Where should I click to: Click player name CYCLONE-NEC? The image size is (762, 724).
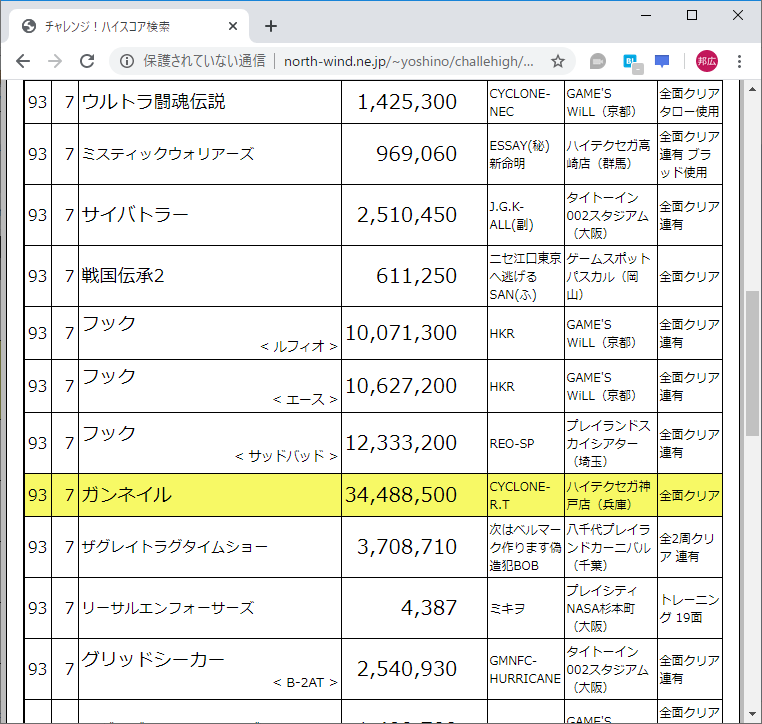click(520, 103)
